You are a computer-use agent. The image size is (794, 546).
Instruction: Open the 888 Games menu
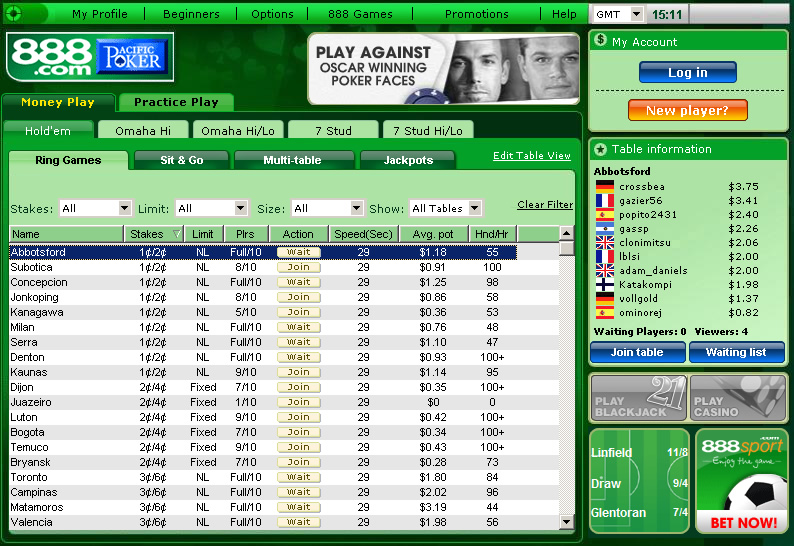(360, 14)
